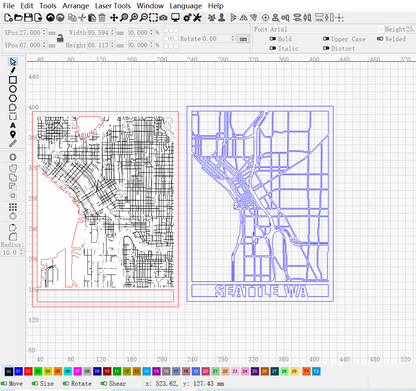Pick the orange T1 tool layer swatch
416x391 pixels.
coord(306,371)
